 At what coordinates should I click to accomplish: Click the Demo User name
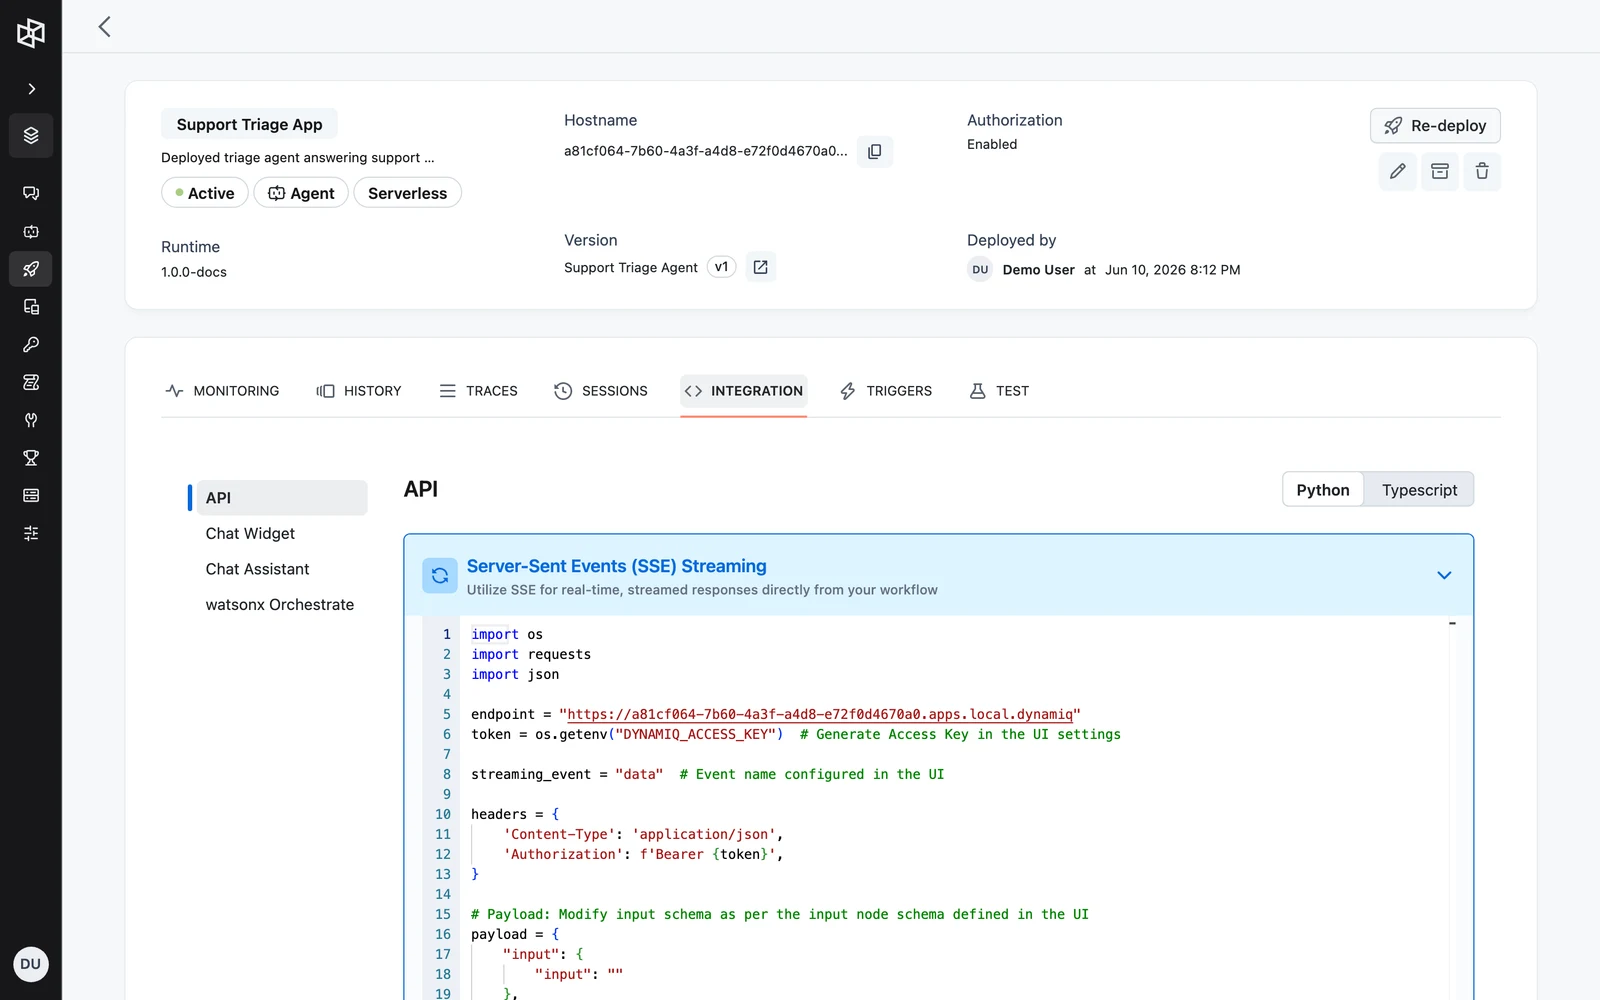pyautogui.click(x=1038, y=270)
